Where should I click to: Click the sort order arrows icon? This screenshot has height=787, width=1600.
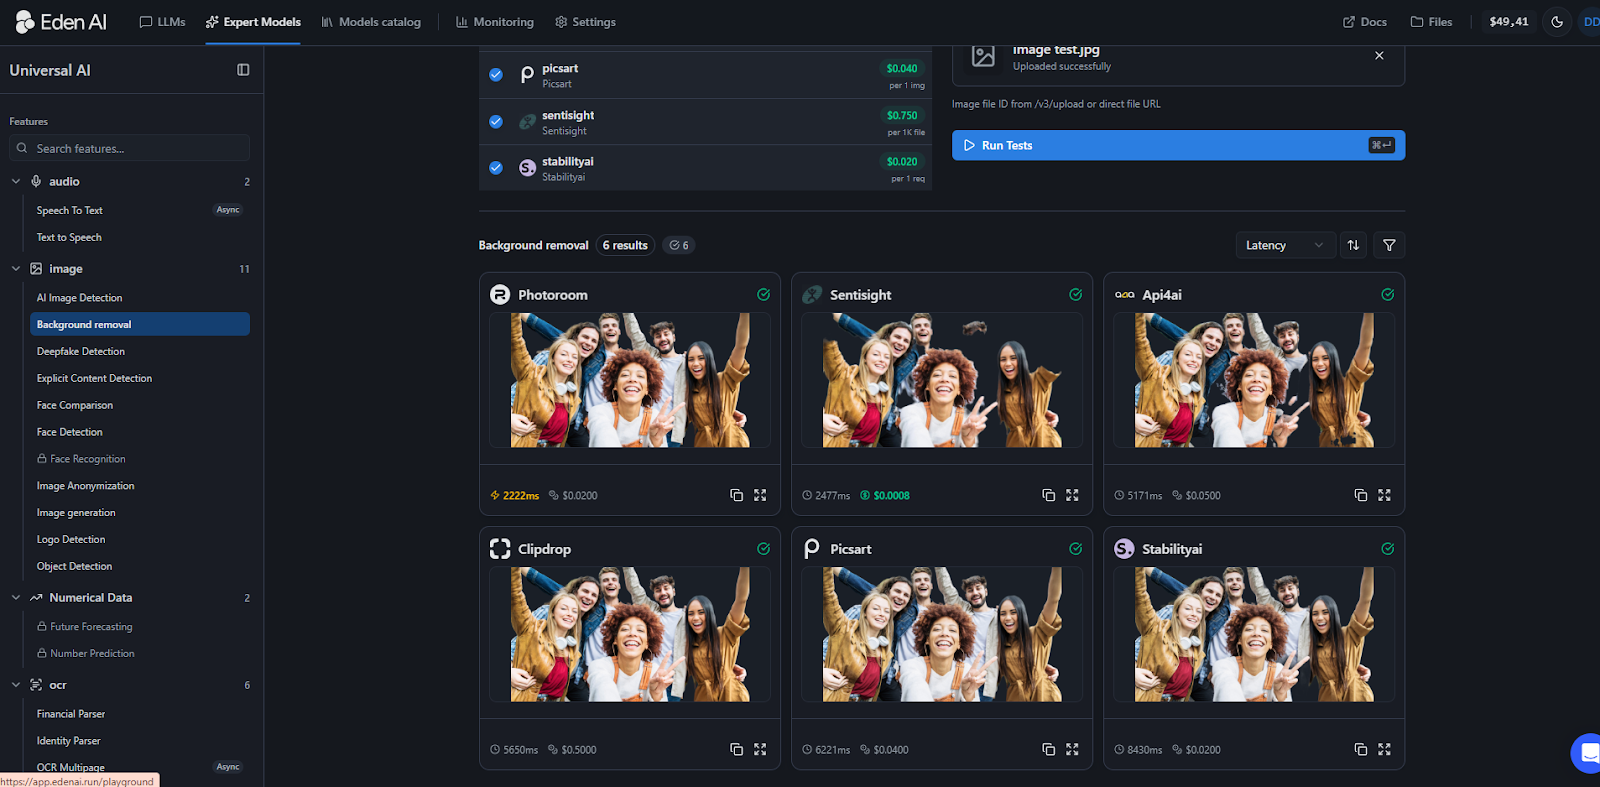click(1353, 245)
